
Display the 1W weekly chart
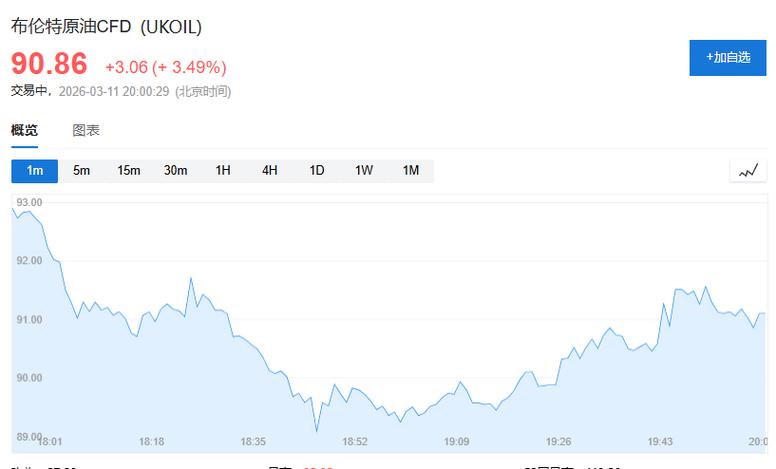[x=363, y=171]
